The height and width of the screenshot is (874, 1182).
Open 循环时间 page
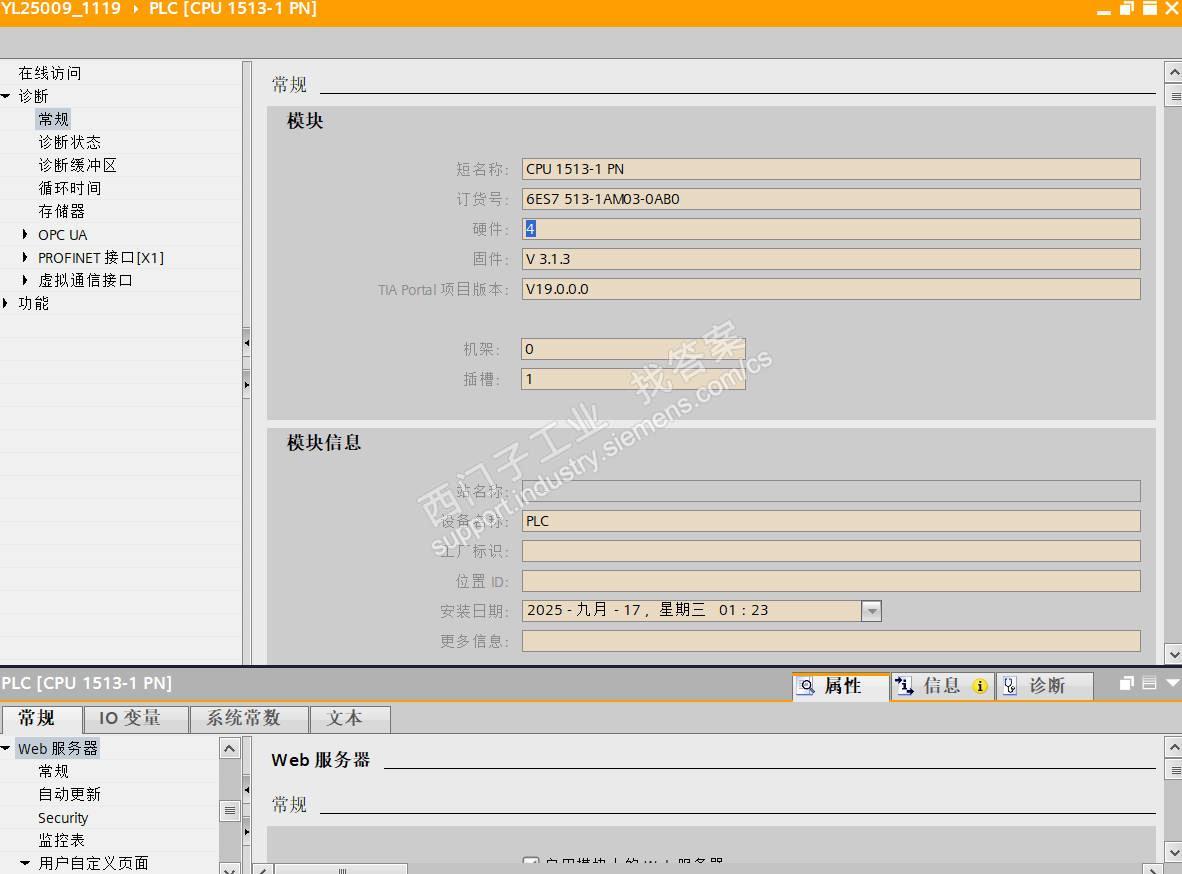tap(69, 188)
